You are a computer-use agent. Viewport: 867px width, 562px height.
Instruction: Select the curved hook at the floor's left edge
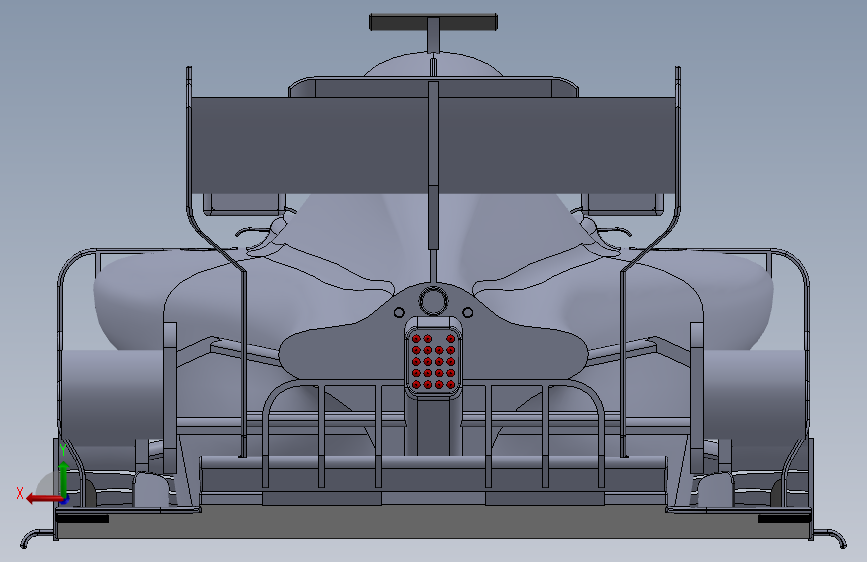pos(36,538)
